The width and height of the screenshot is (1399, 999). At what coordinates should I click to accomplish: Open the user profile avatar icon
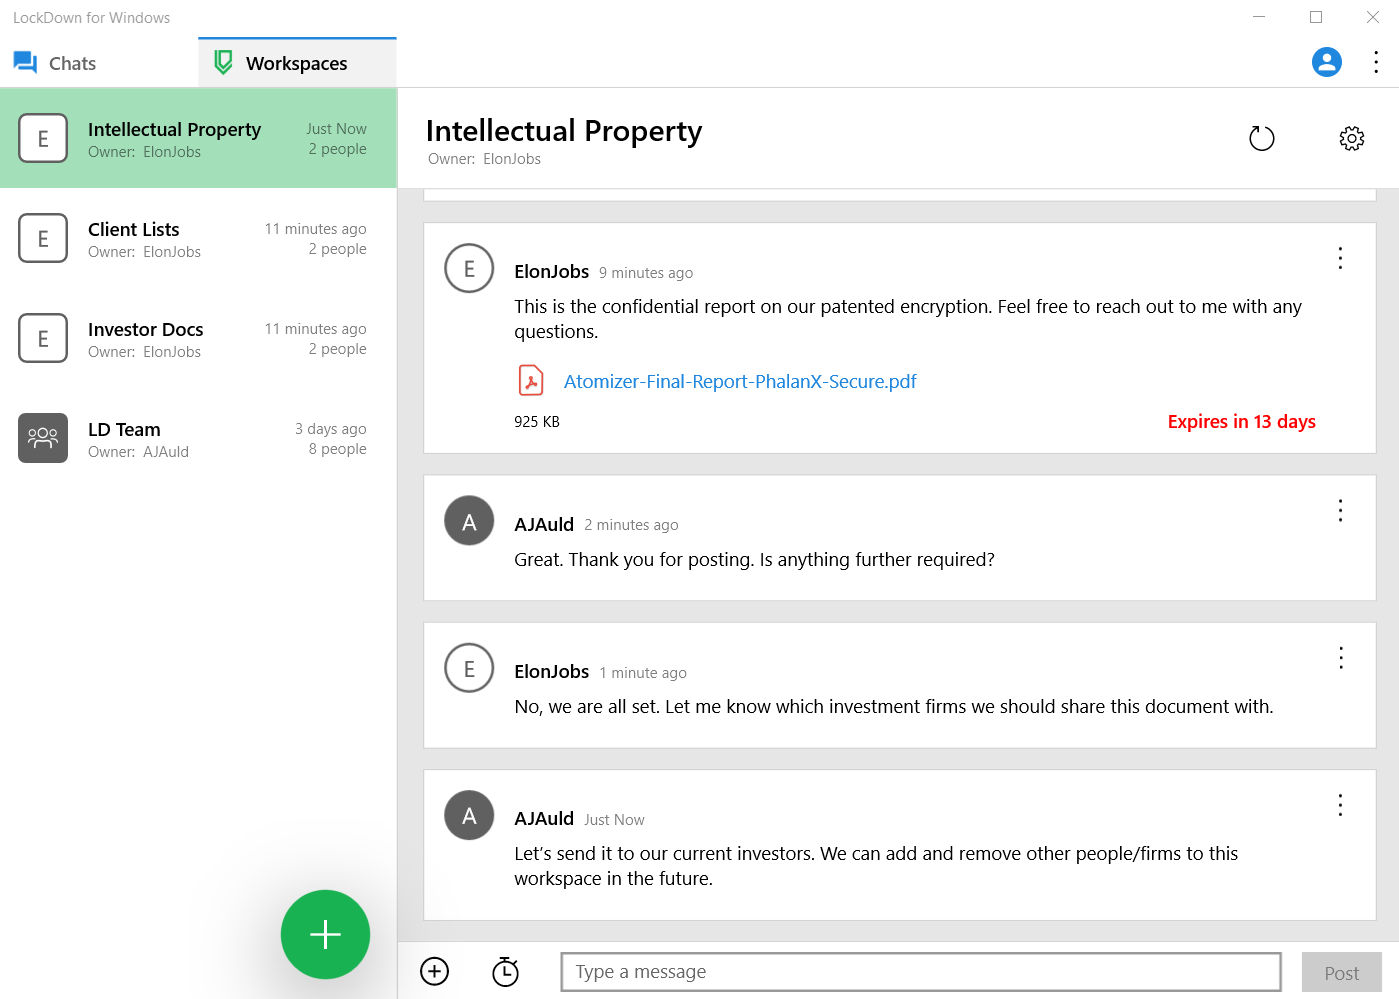pyautogui.click(x=1326, y=62)
